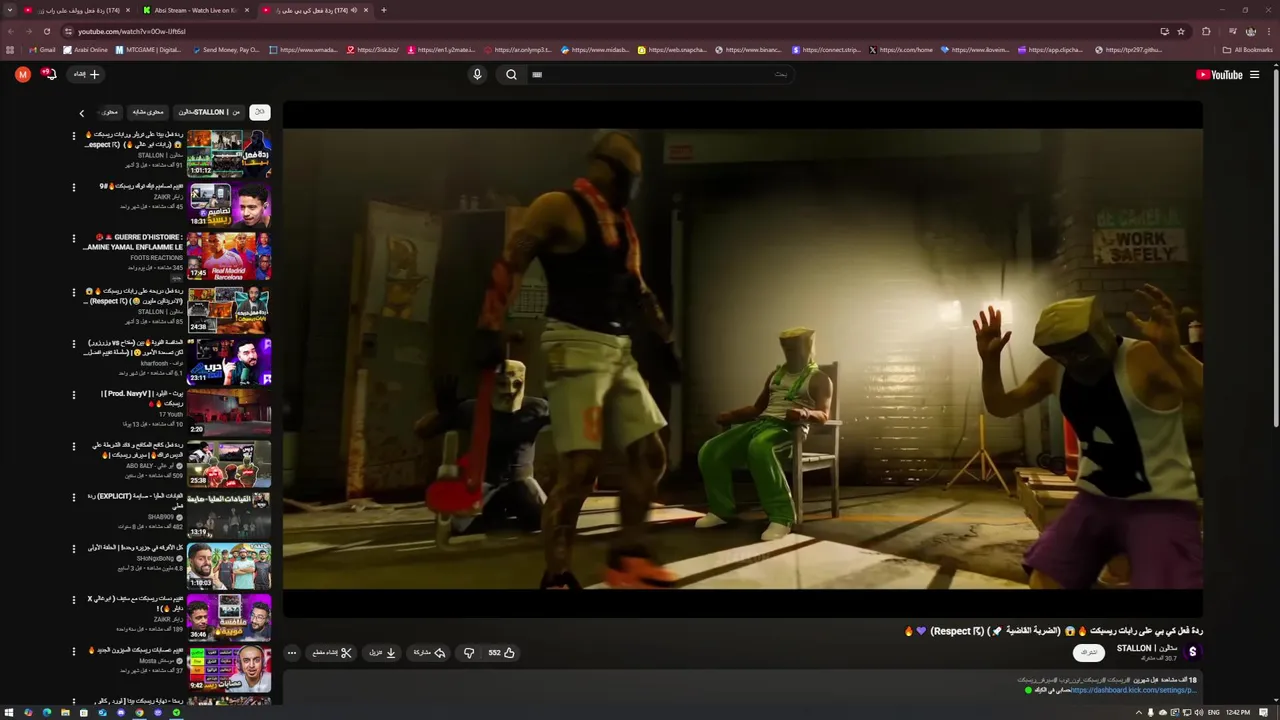Open the apps grid in bookmarks bar
Image resolution: width=1280 pixels, height=720 pixels.
click(x=10, y=50)
